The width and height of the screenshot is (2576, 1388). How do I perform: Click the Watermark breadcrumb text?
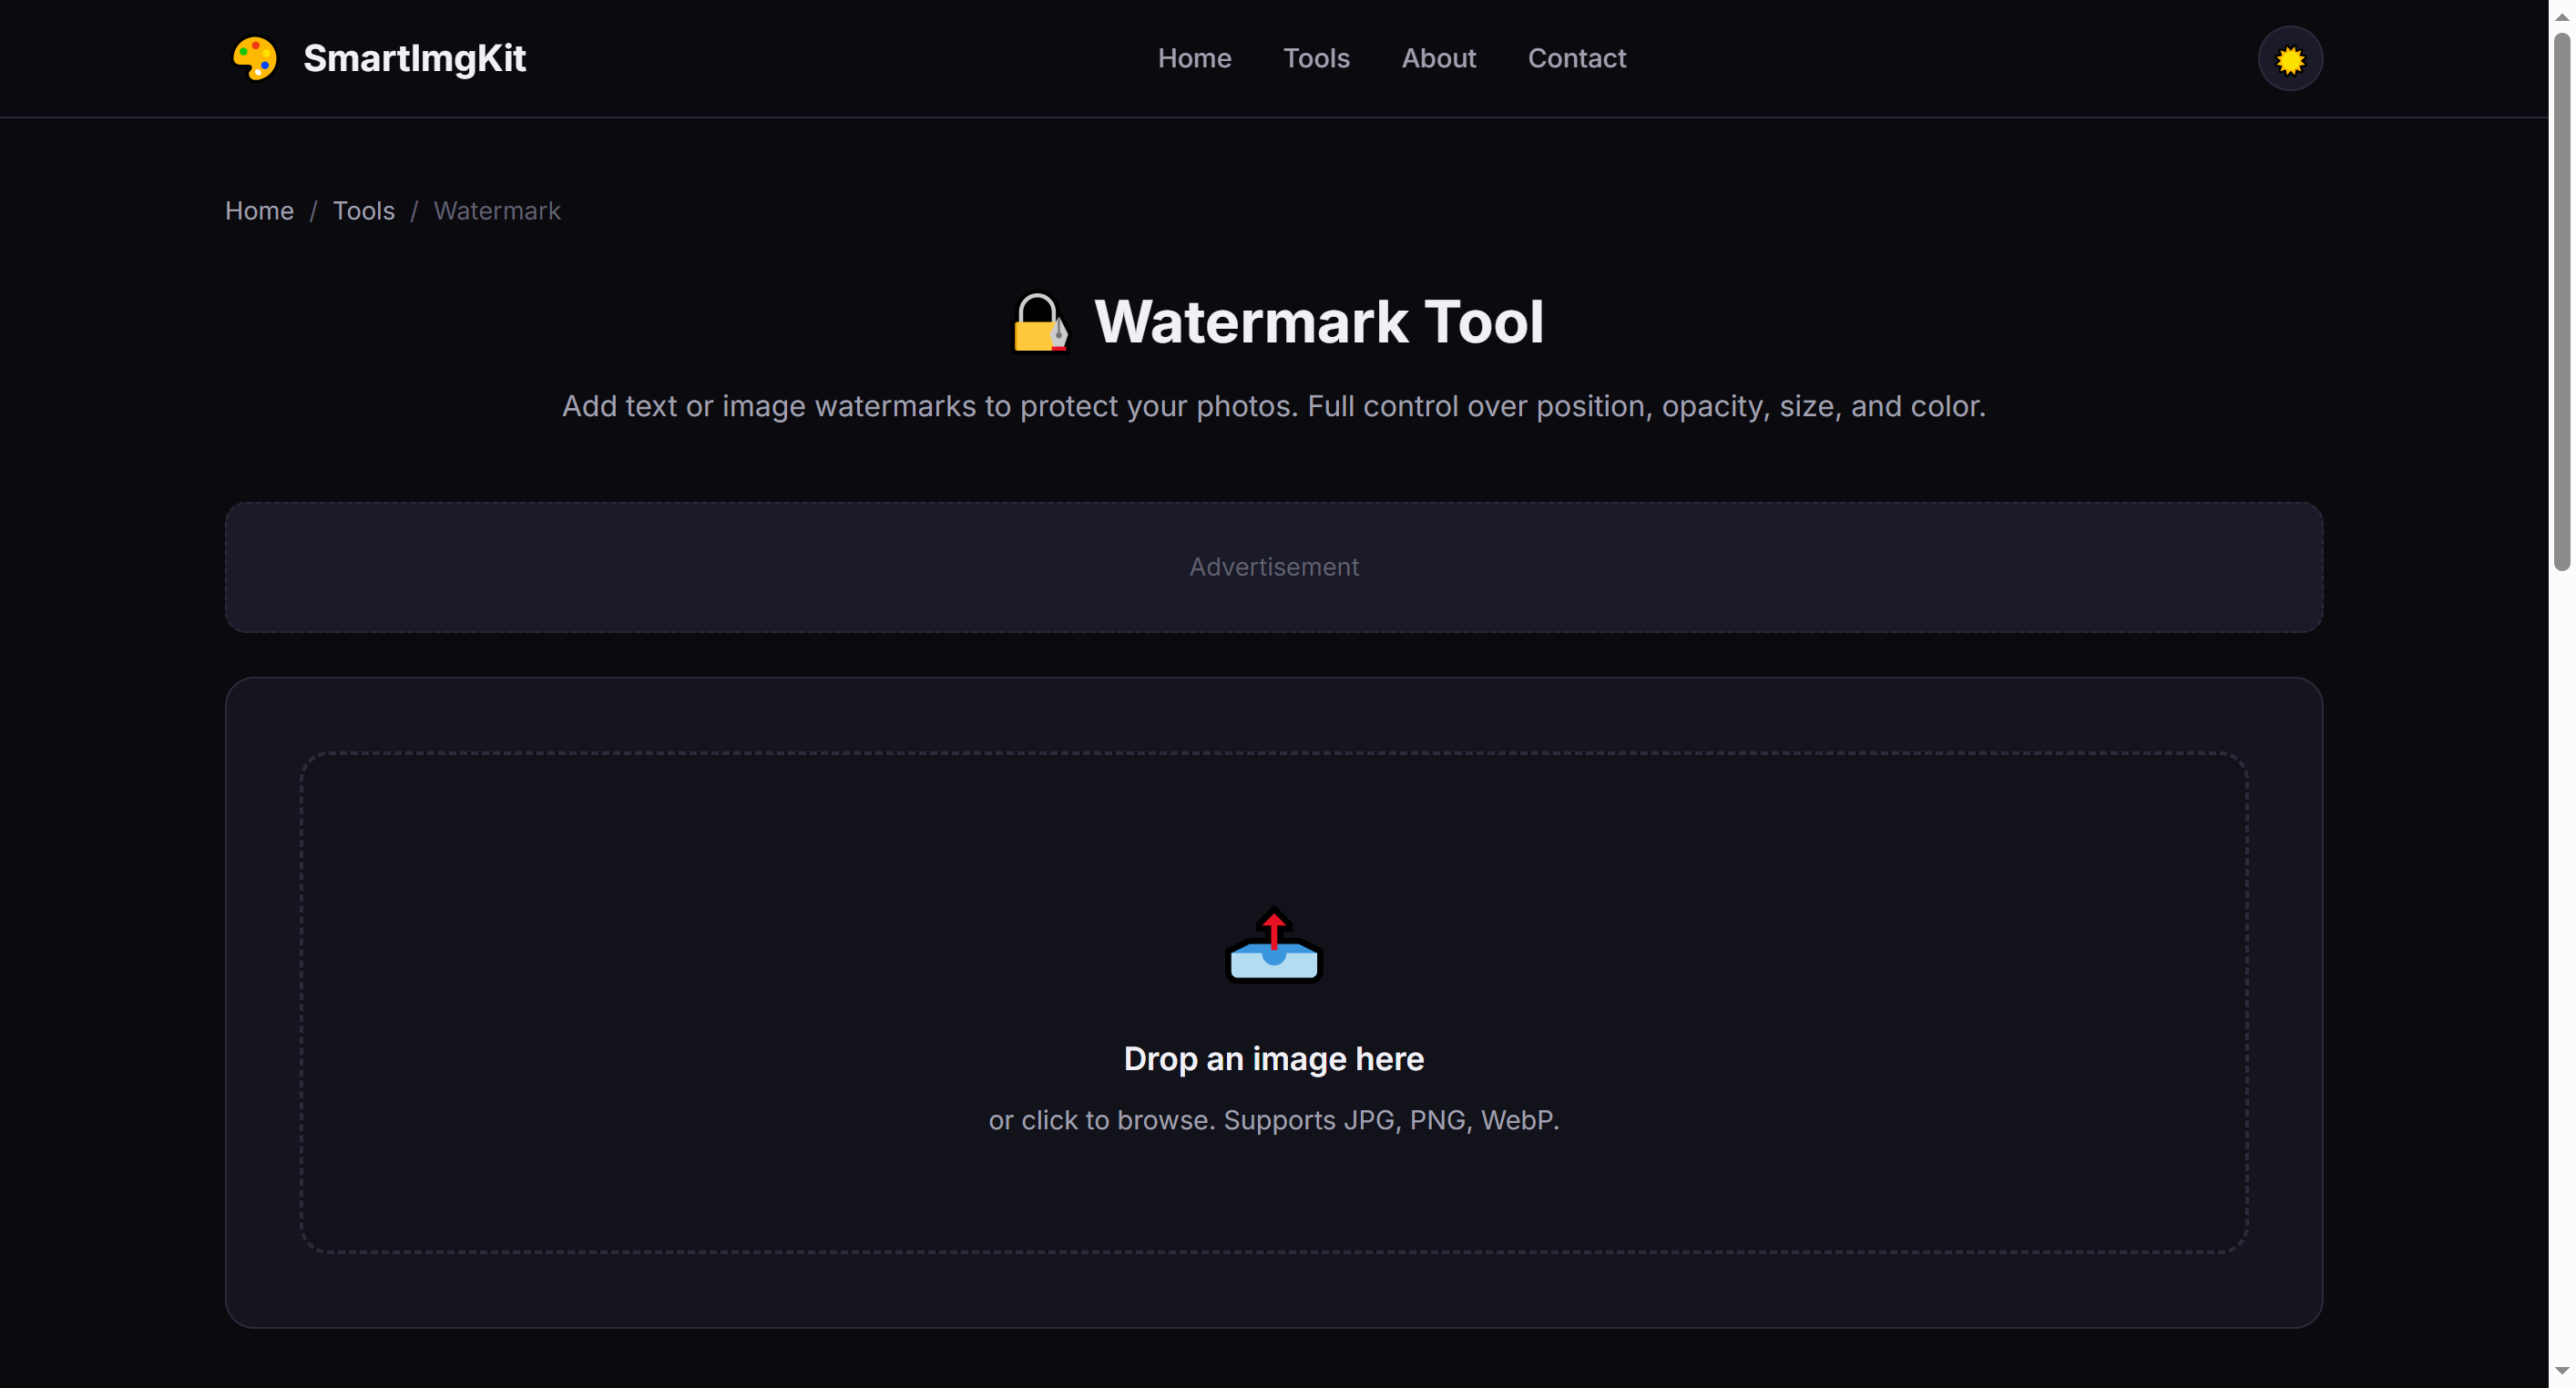(497, 211)
